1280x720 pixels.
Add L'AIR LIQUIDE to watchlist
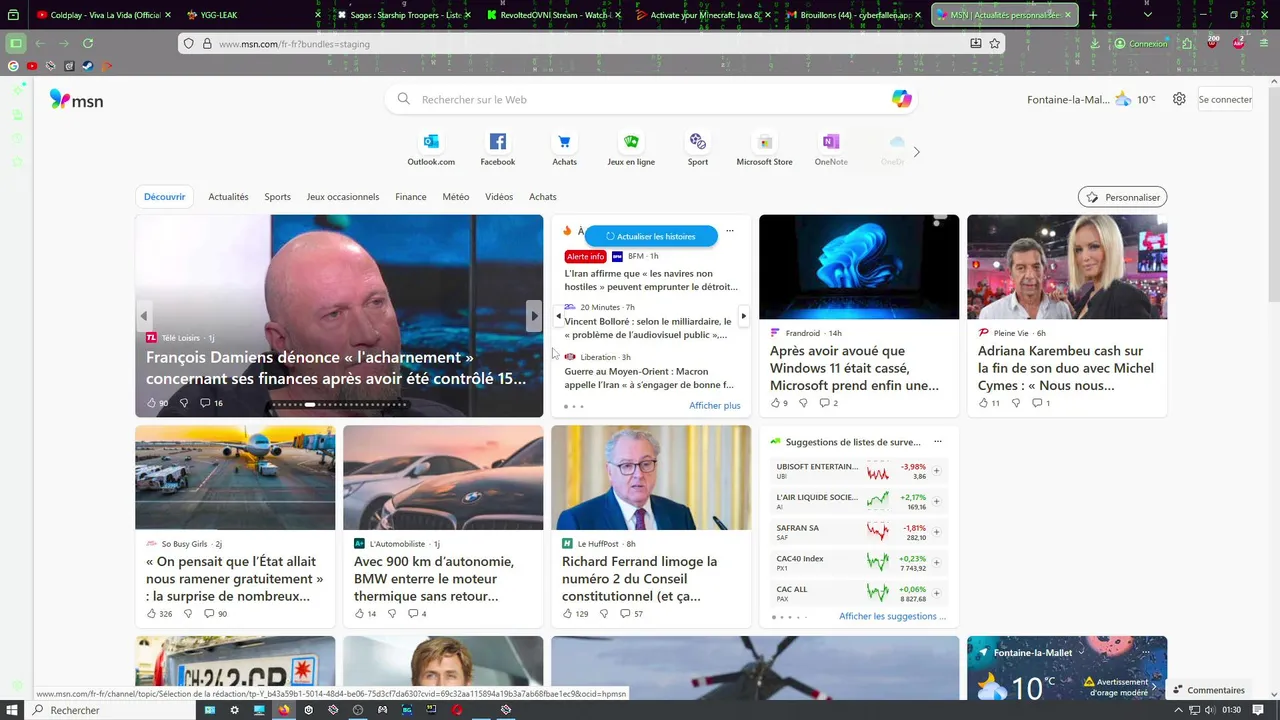[937, 502]
